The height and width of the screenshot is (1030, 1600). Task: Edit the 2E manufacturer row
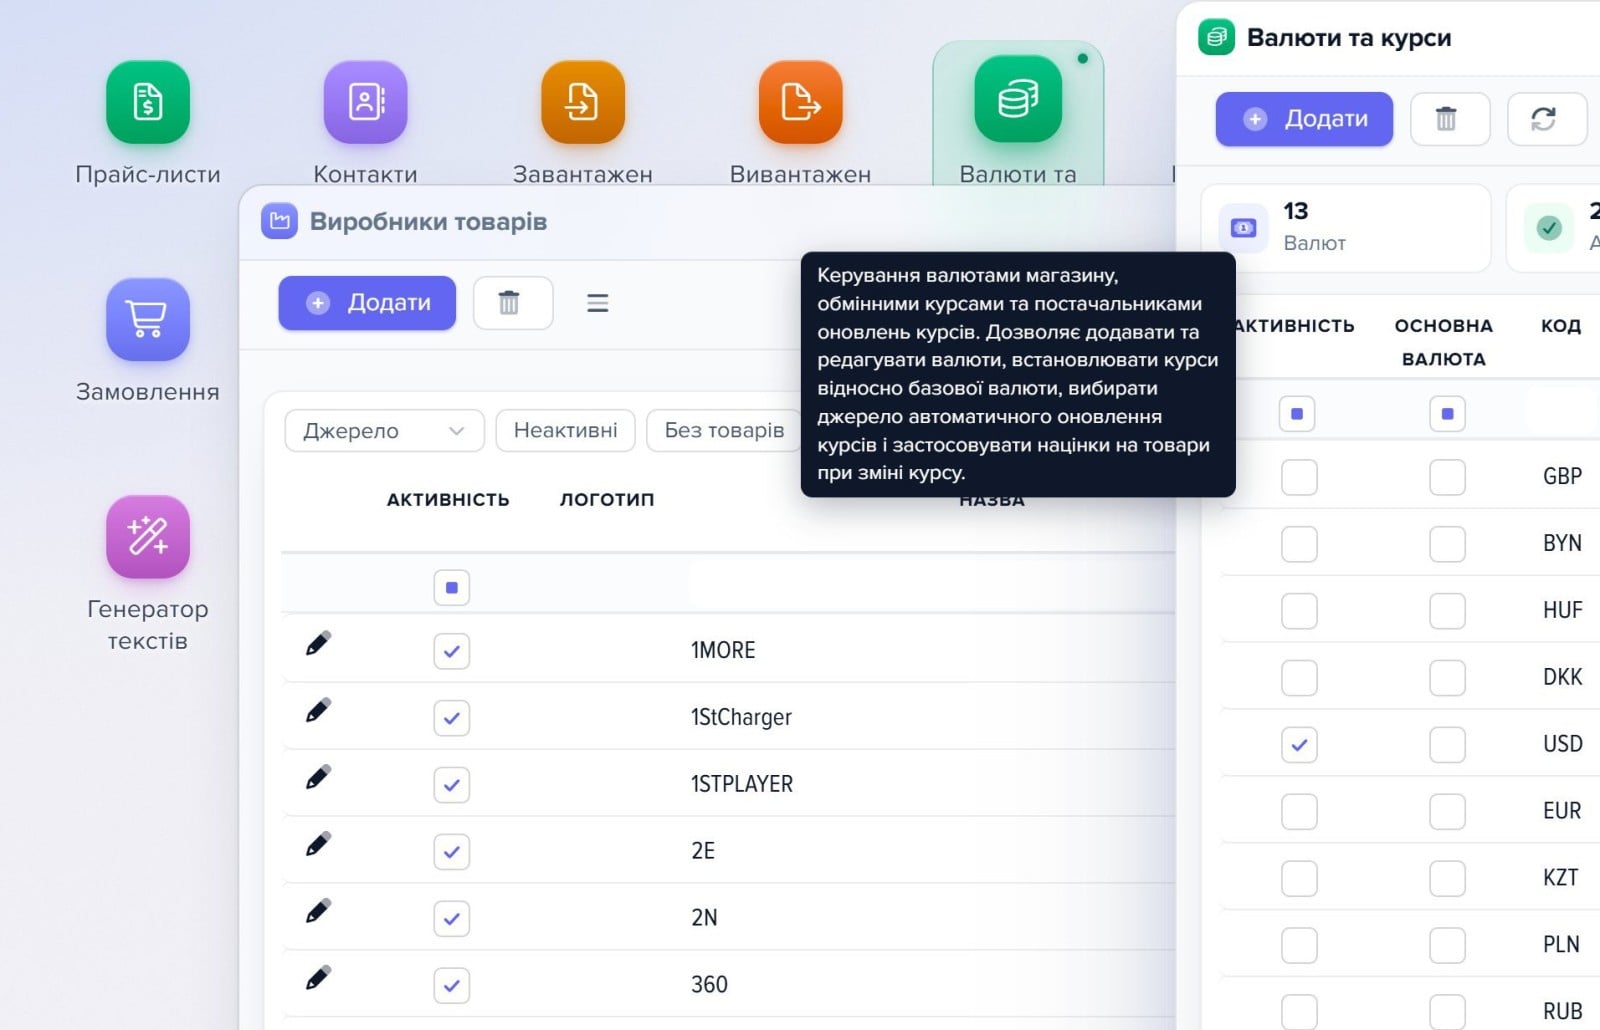click(318, 845)
